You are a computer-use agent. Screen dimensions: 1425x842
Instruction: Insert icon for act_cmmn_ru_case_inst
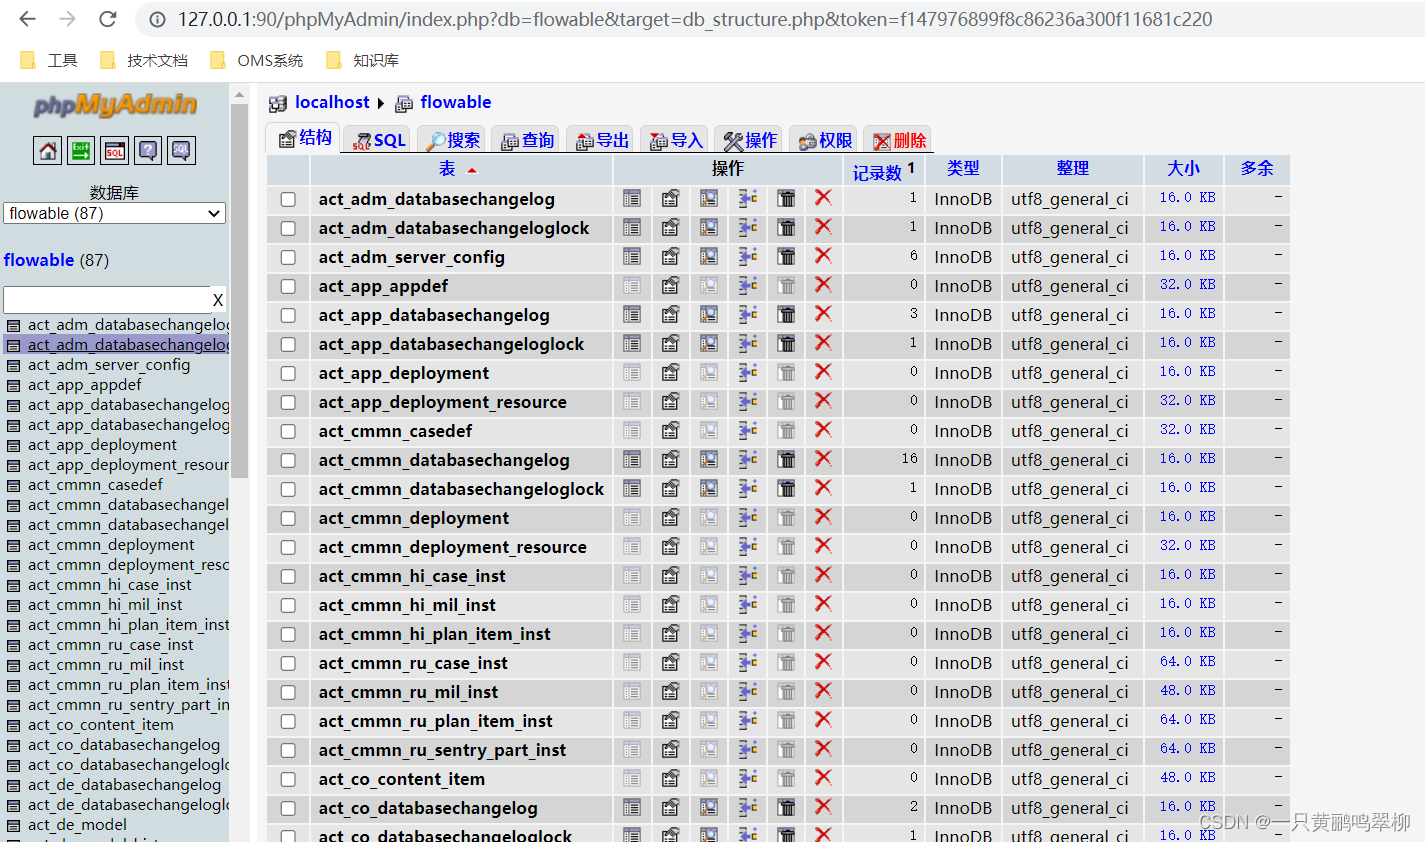(748, 663)
